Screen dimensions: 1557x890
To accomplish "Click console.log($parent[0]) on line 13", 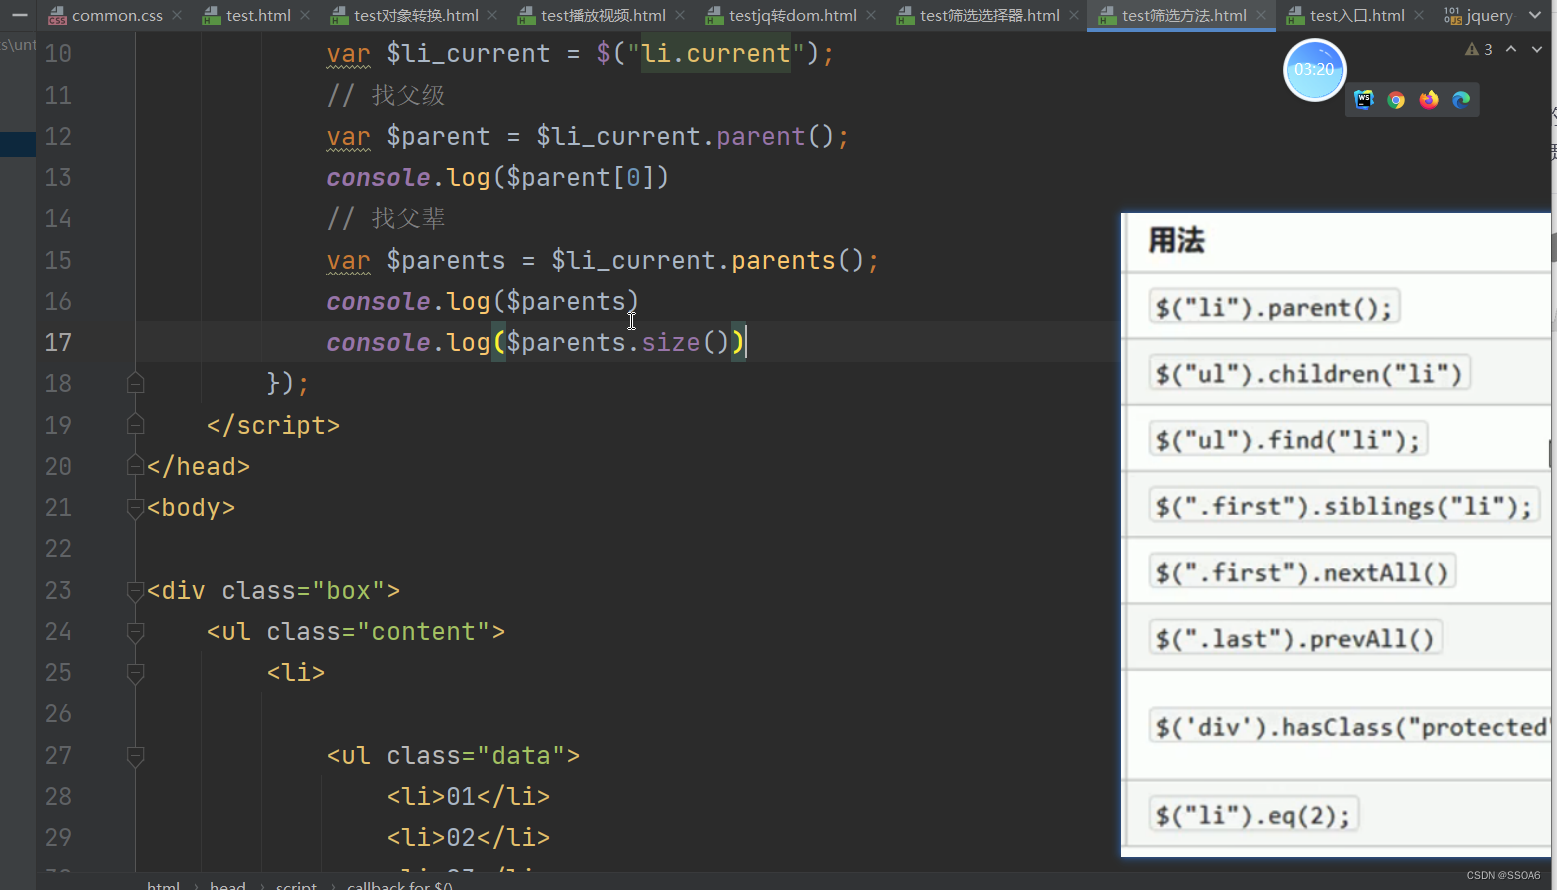I will point(497,177).
